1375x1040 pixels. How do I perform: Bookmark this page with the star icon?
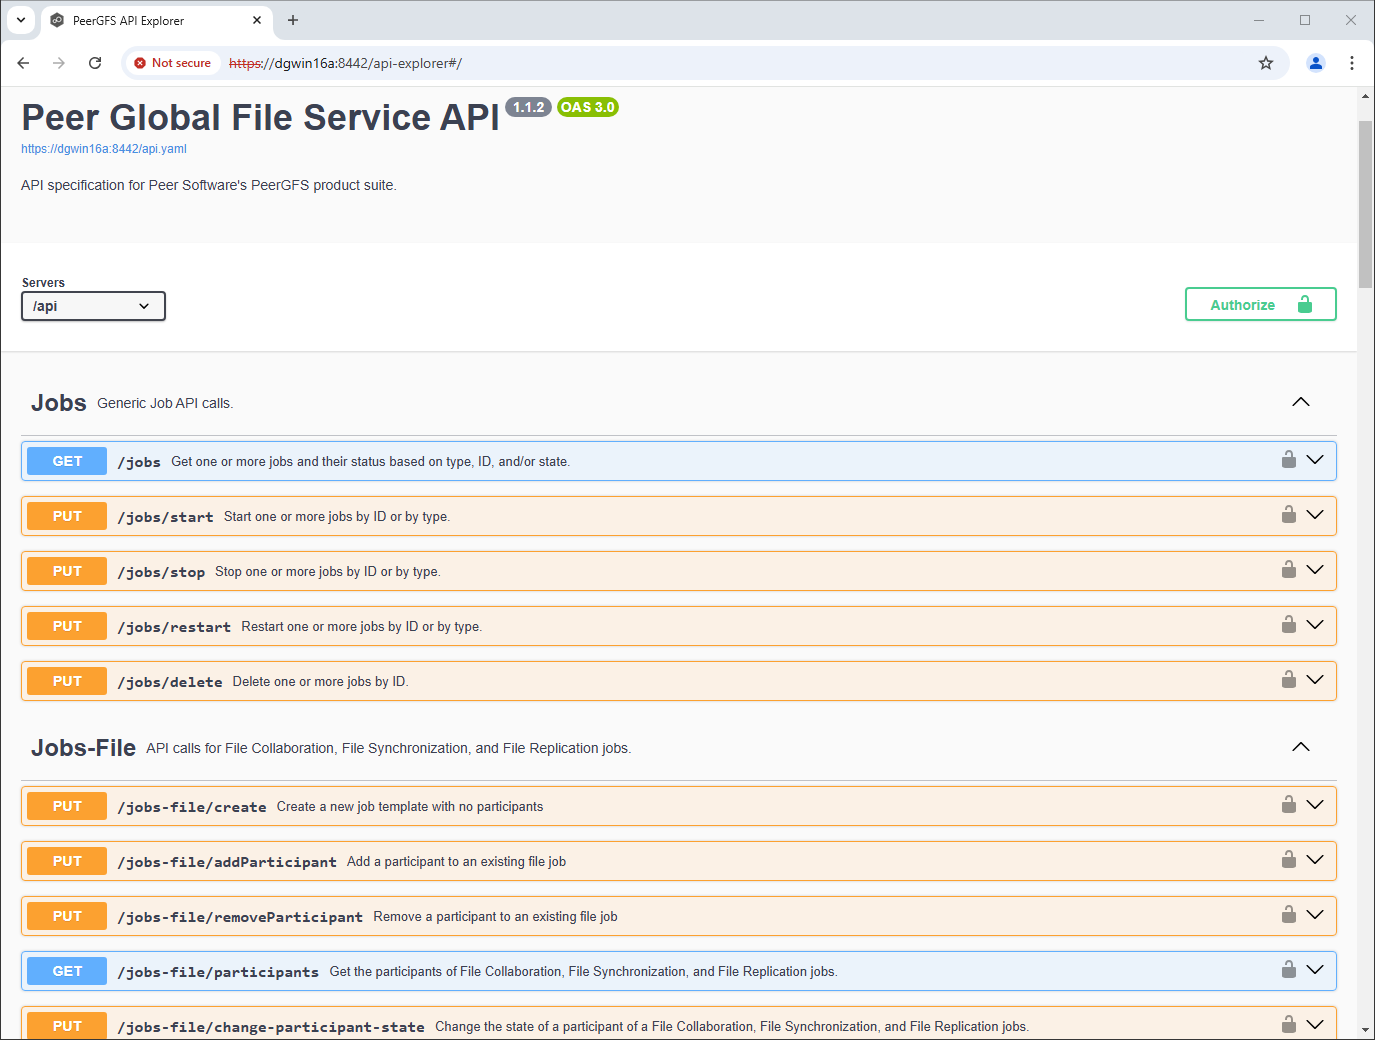coord(1265,63)
